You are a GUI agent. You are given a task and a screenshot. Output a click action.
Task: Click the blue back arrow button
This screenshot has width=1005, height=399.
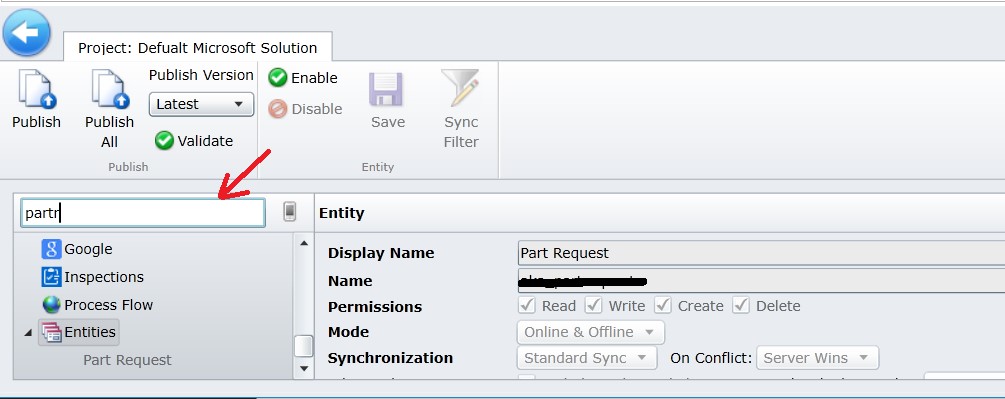(x=27, y=32)
